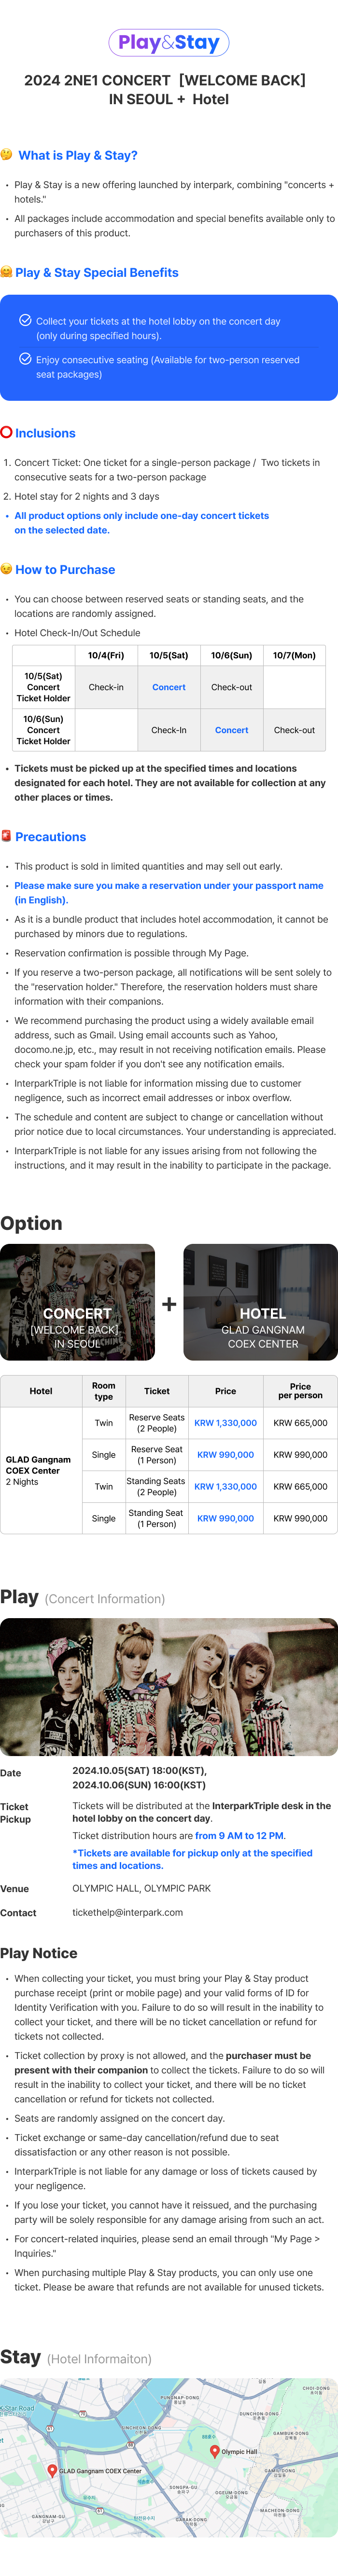Viewport: 338px width, 2576px height.
Task: Click the Standing Seat single KRW 990,000 price
Action: coord(225,1518)
